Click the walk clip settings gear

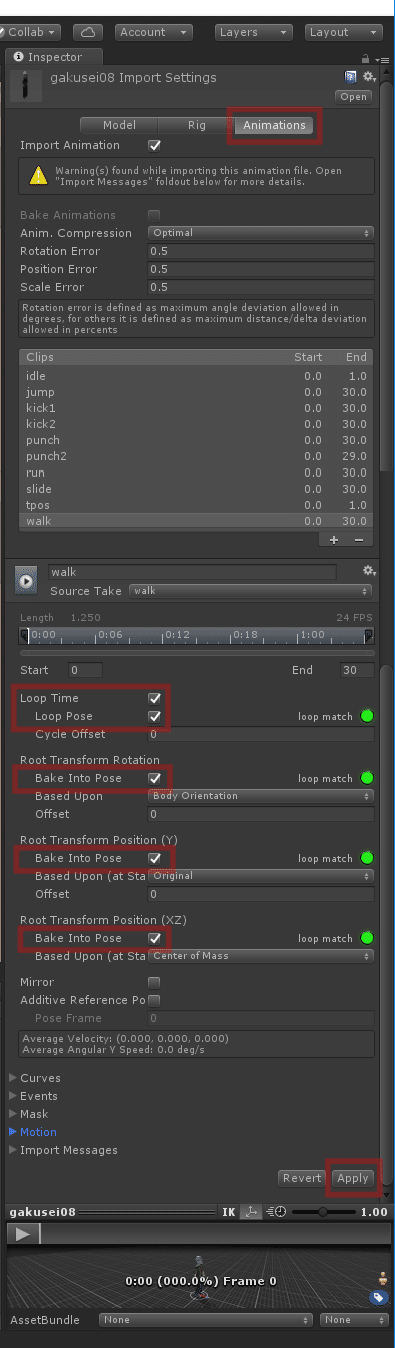tap(368, 570)
